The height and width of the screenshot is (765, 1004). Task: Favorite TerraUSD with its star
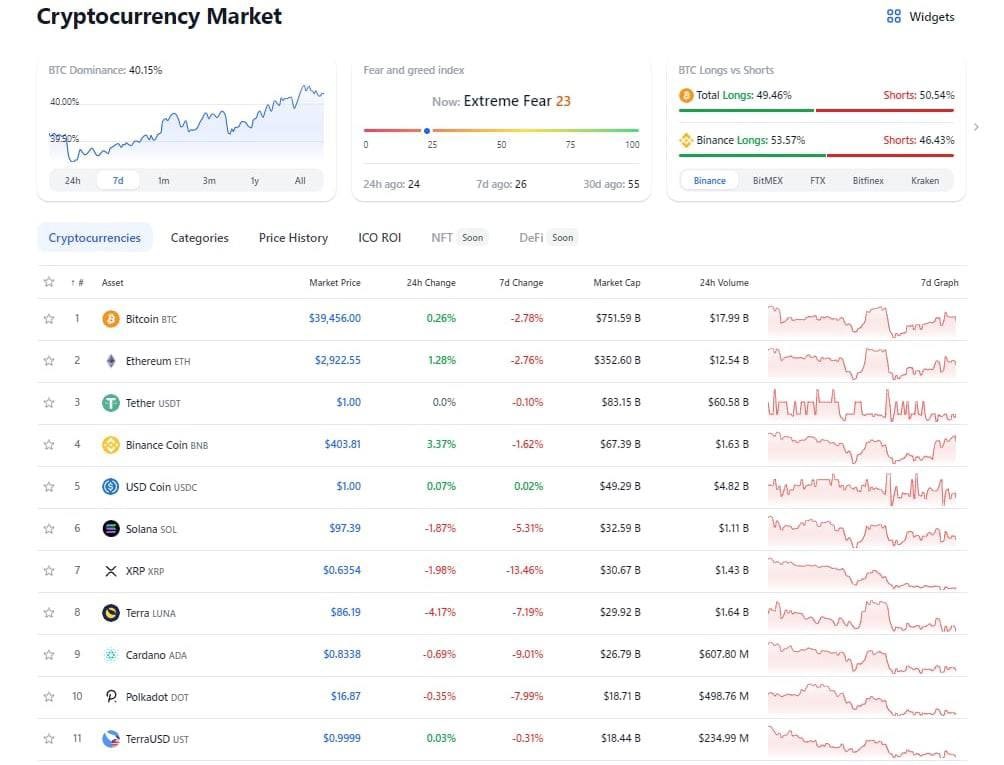[x=49, y=739]
